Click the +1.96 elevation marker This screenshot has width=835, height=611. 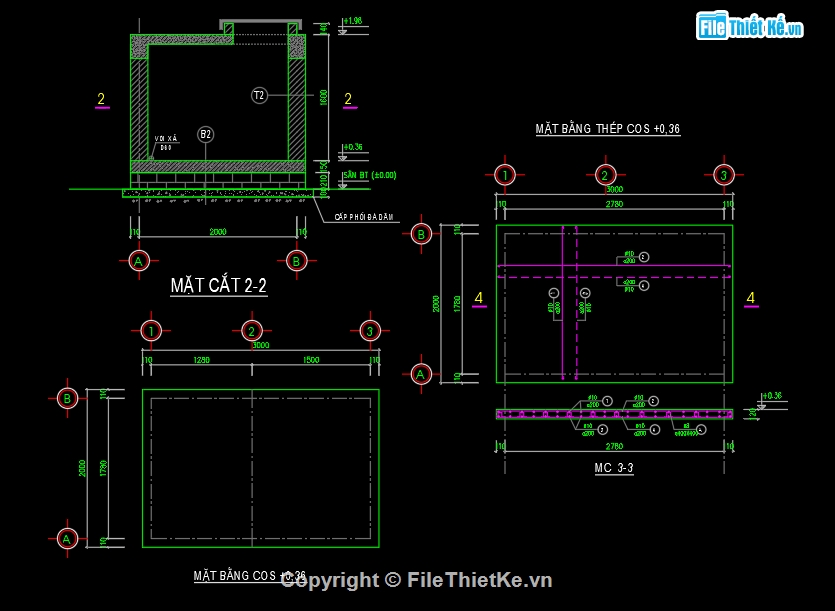click(352, 21)
